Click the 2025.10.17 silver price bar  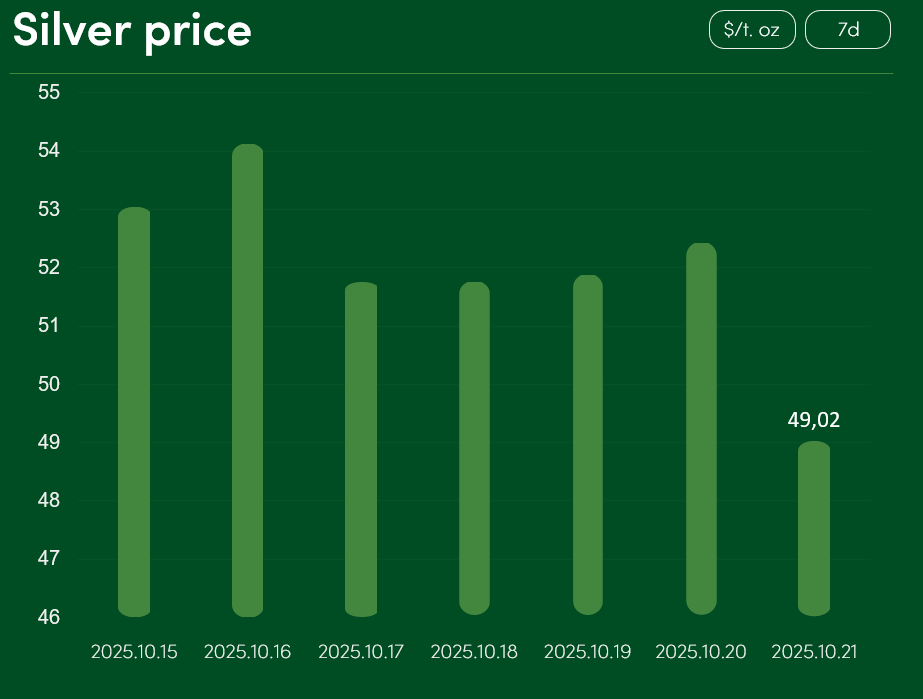361,449
